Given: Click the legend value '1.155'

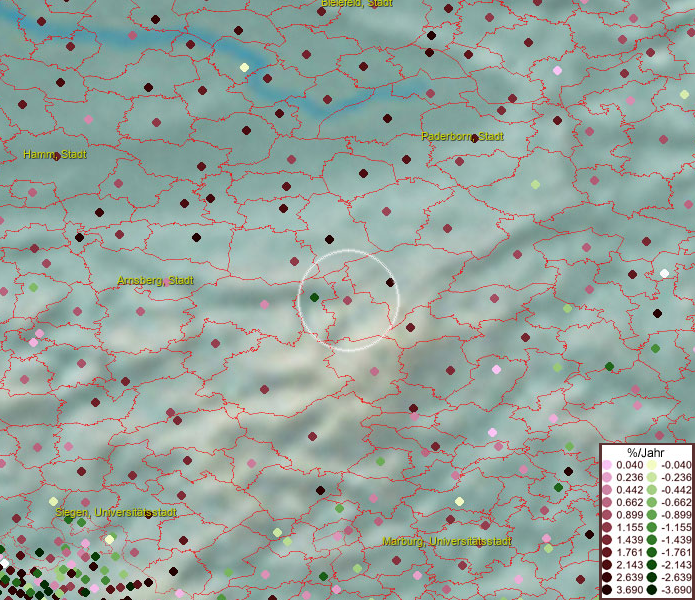Looking at the screenshot, I should pyautogui.click(x=629, y=527).
